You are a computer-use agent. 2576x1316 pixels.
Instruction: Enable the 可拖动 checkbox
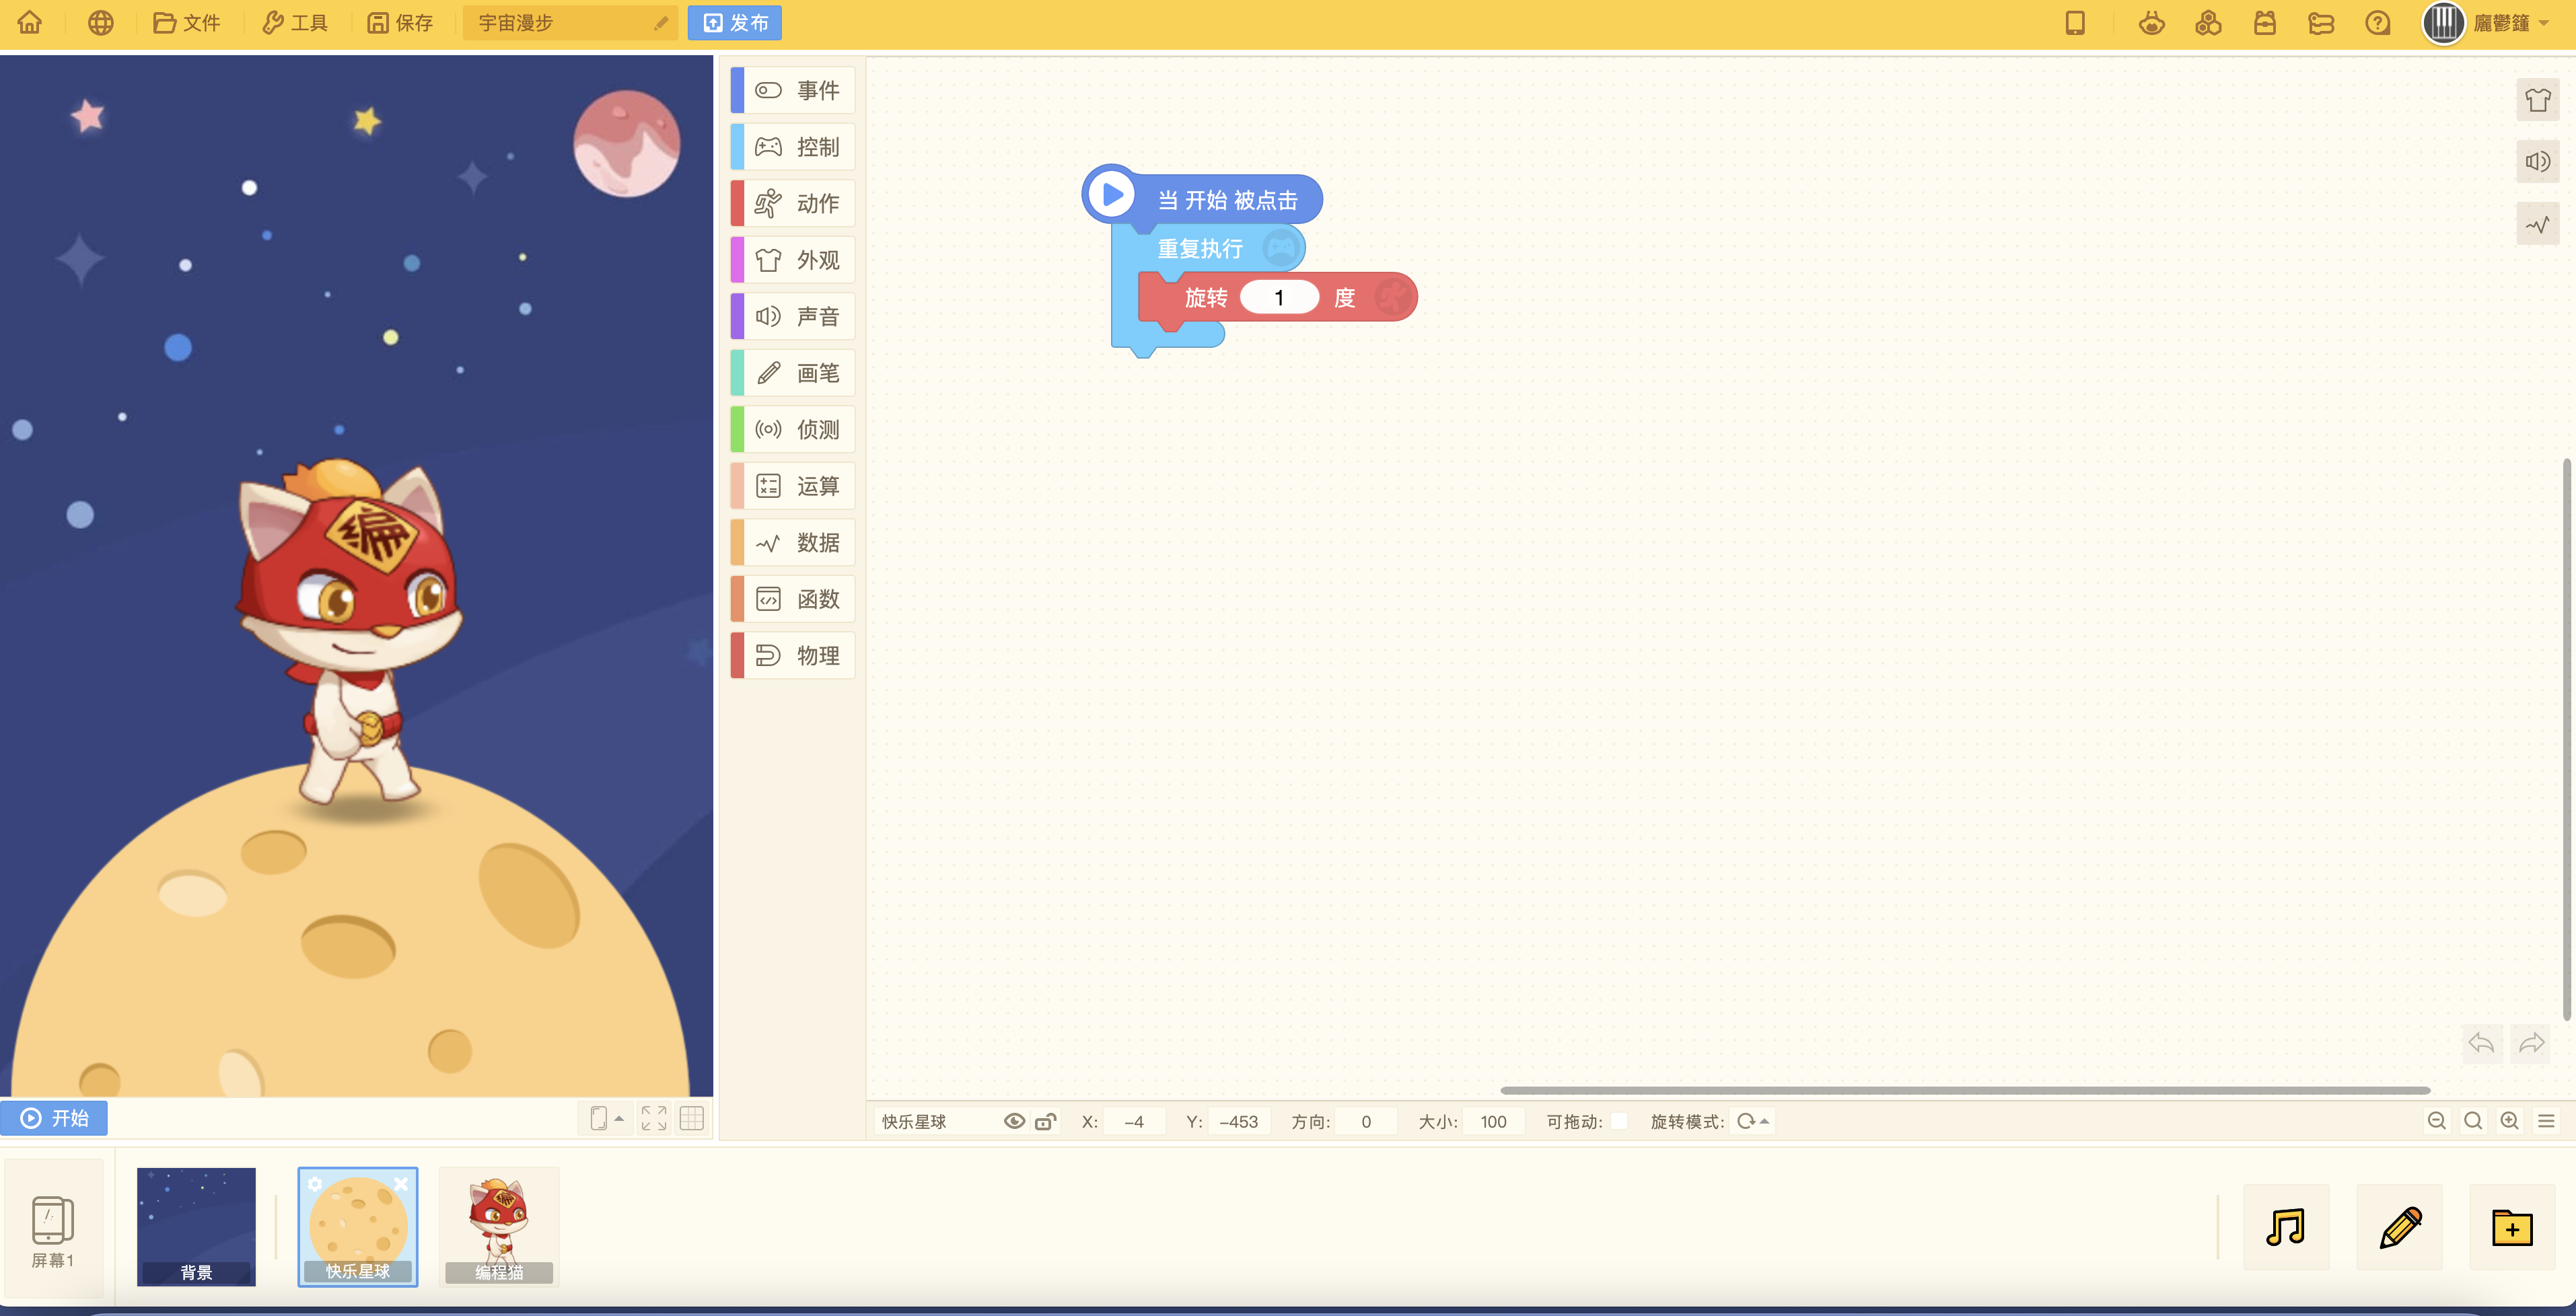pyautogui.click(x=1619, y=1121)
